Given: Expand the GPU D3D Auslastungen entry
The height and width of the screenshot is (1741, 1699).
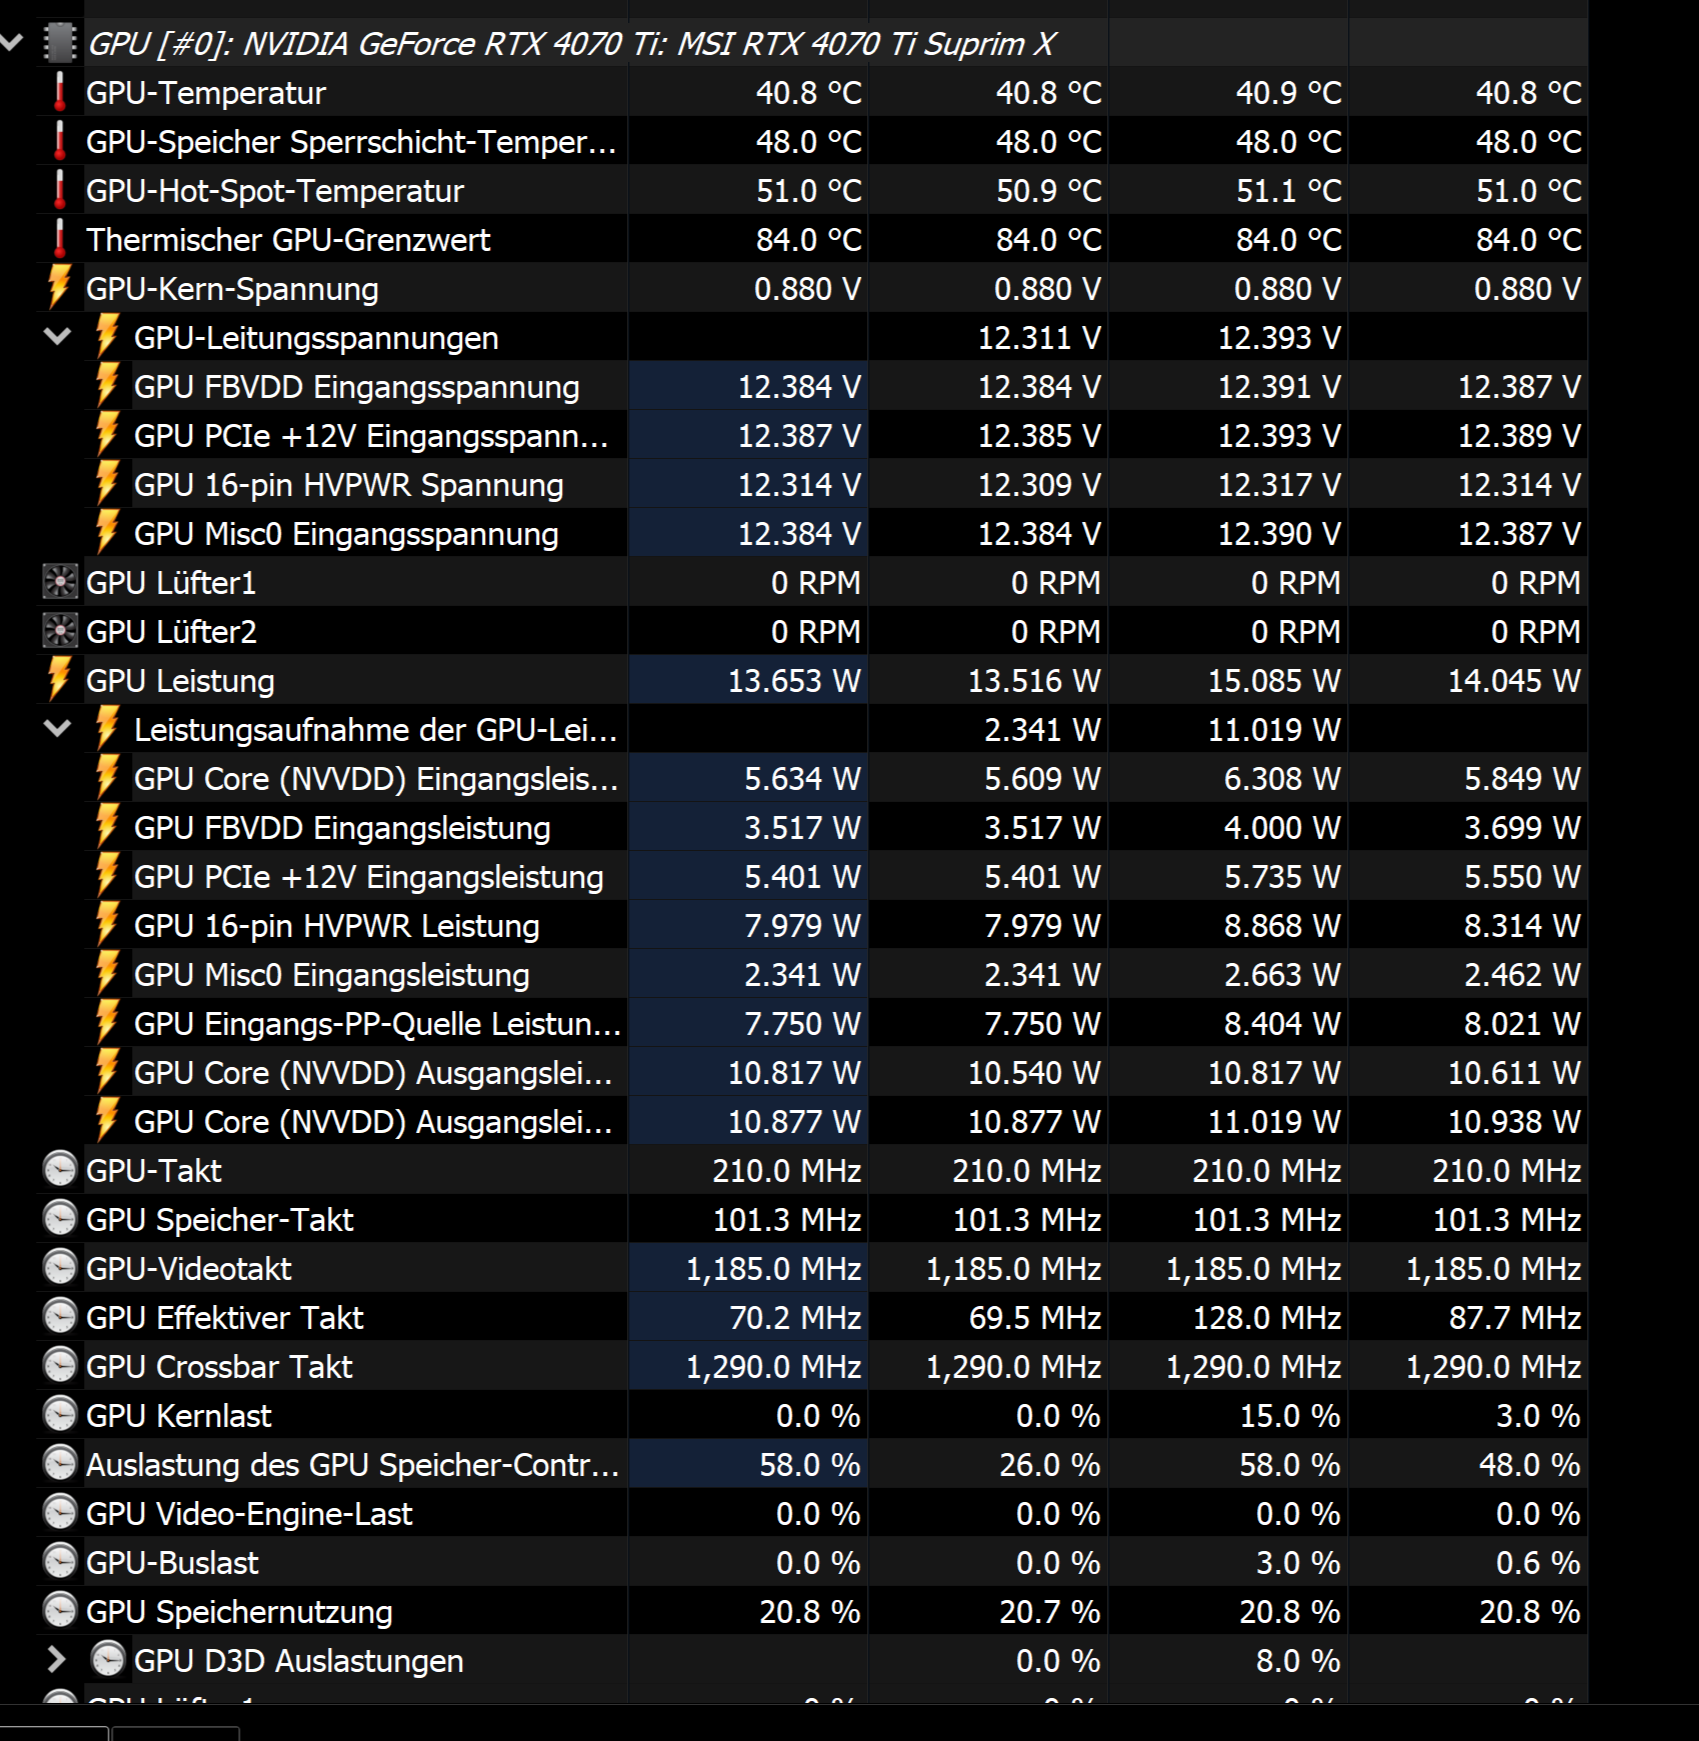Looking at the screenshot, I should click(x=58, y=1660).
